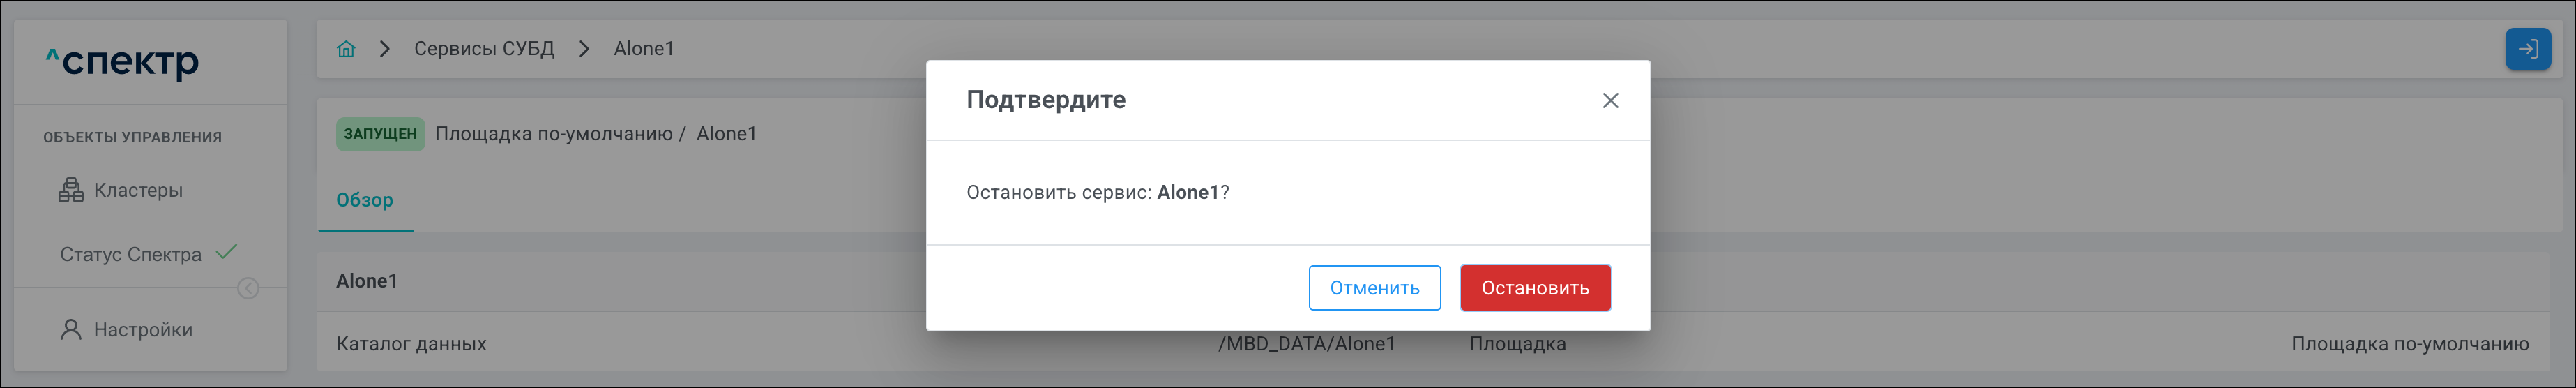Confirm with the red Остановить button
Image resolution: width=2576 pixels, height=388 pixels.
click(x=1534, y=288)
